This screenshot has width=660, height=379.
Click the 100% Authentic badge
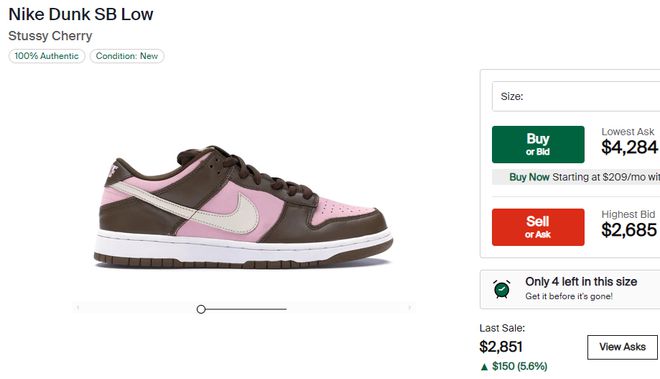pos(47,56)
